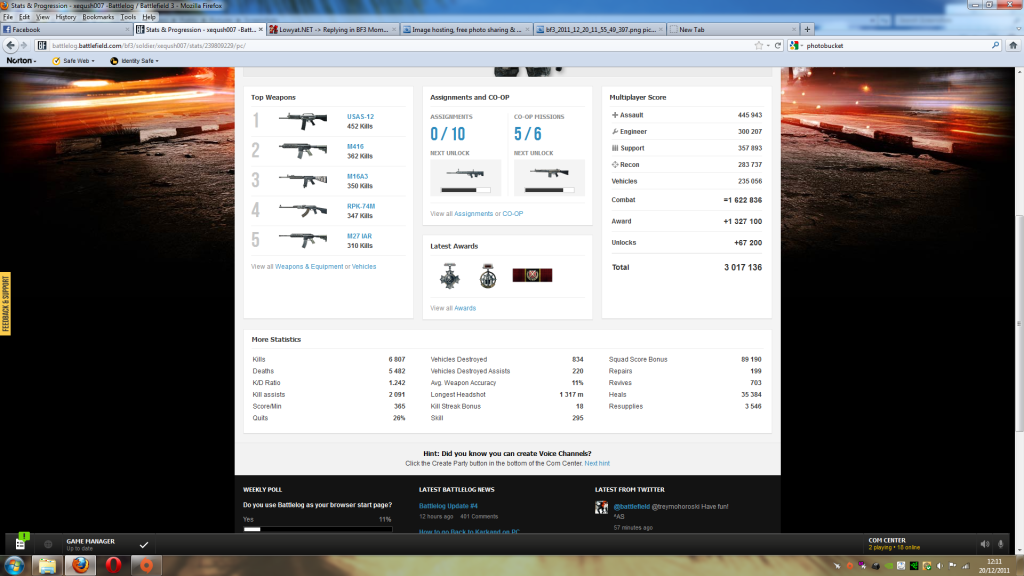The width and height of the screenshot is (1024, 576).
Task: Click the RPK-74M weapon image
Action: pyautogui.click(x=302, y=210)
